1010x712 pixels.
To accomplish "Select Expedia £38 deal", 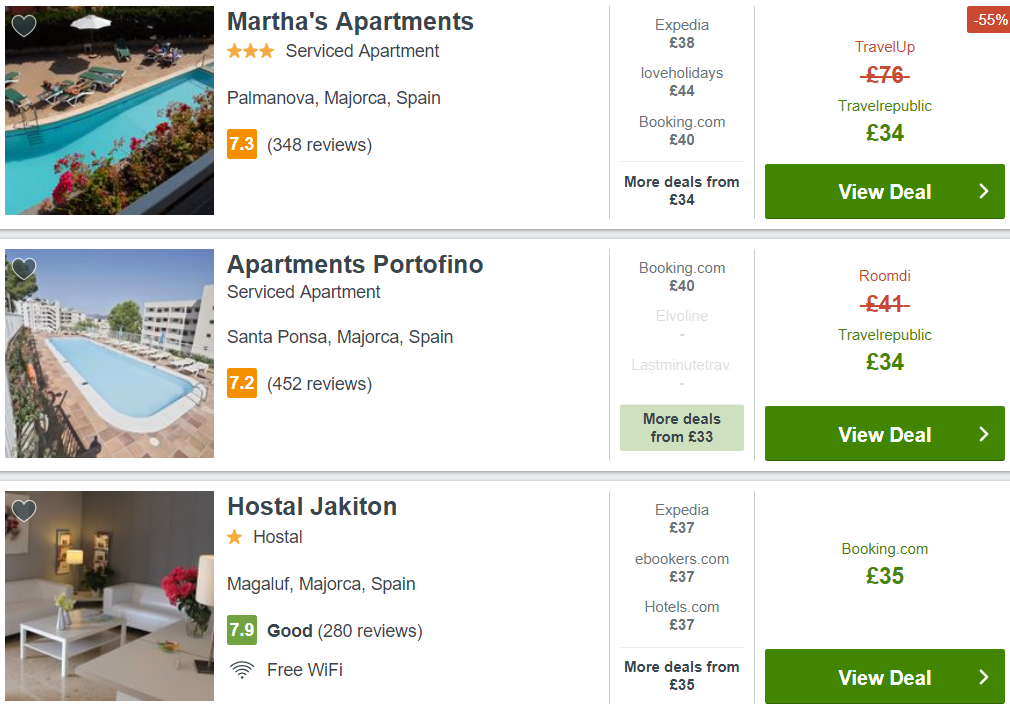I will pos(681,34).
